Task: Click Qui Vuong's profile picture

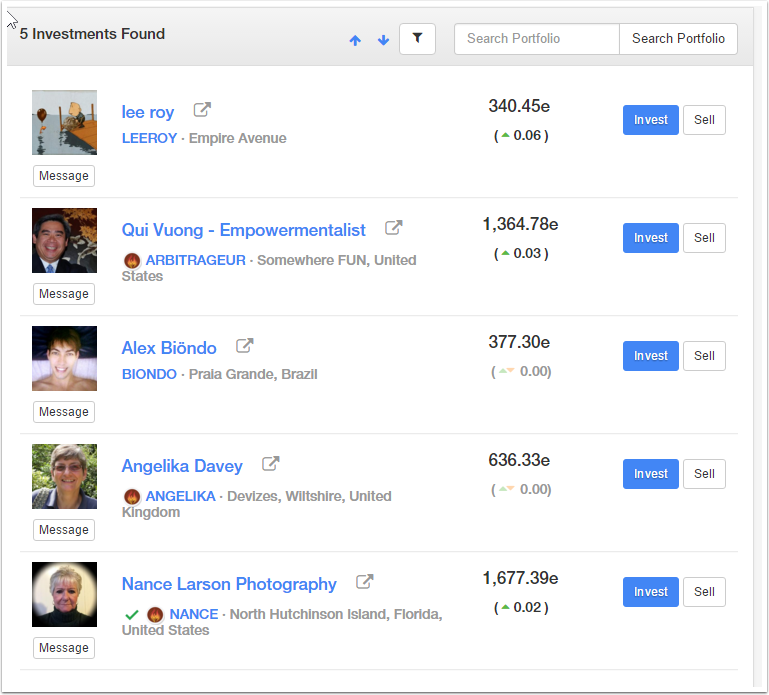Action: click(x=64, y=240)
